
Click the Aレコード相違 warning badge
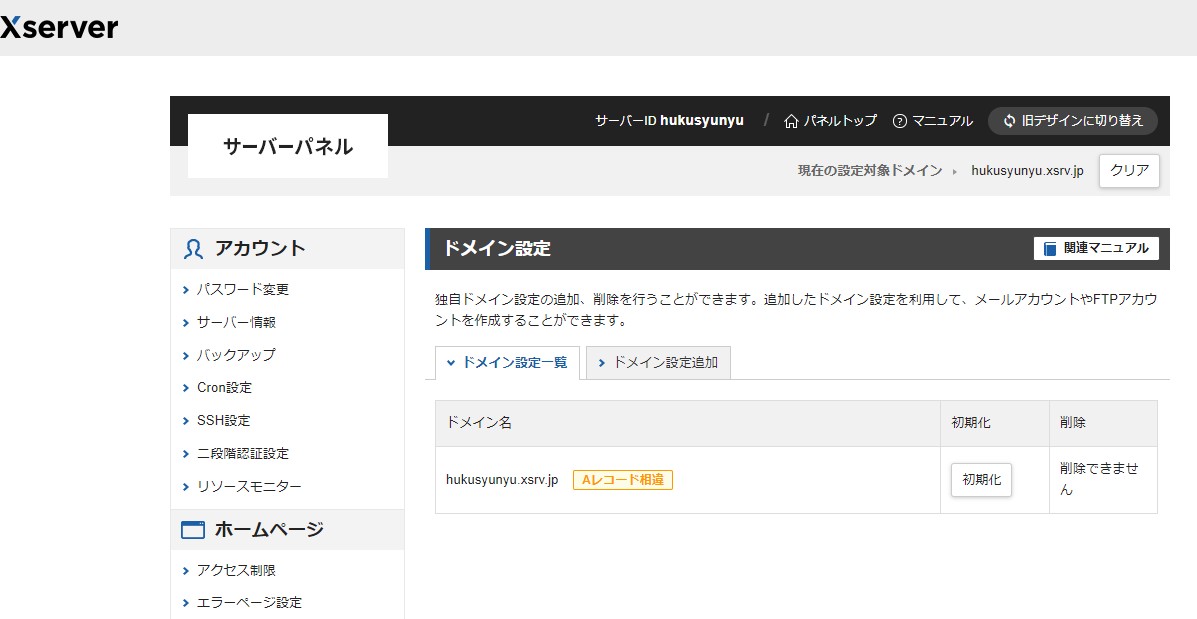click(623, 480)
